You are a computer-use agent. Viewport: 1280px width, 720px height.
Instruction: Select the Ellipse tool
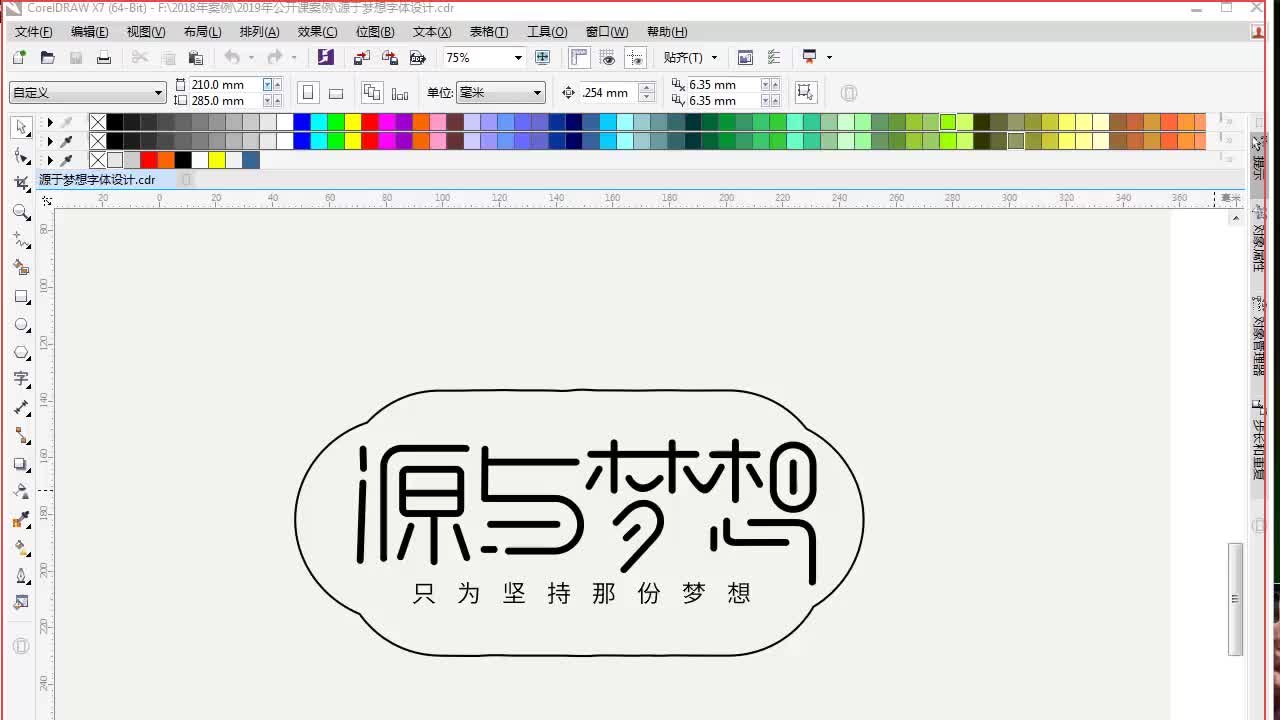(21, 324)
